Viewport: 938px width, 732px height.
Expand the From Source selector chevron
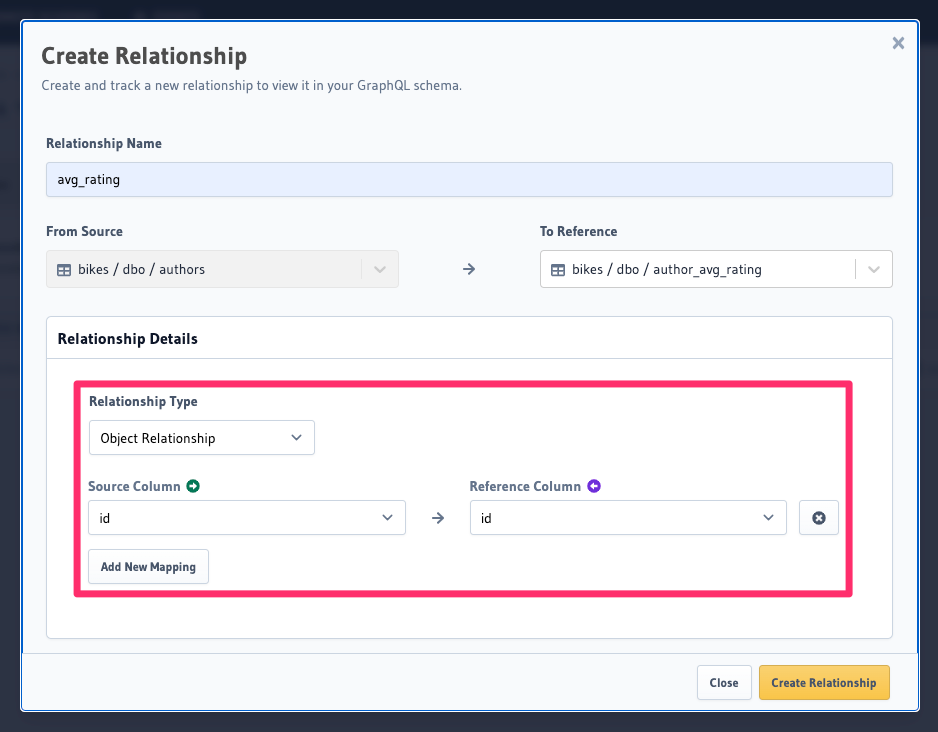[379, 269]
